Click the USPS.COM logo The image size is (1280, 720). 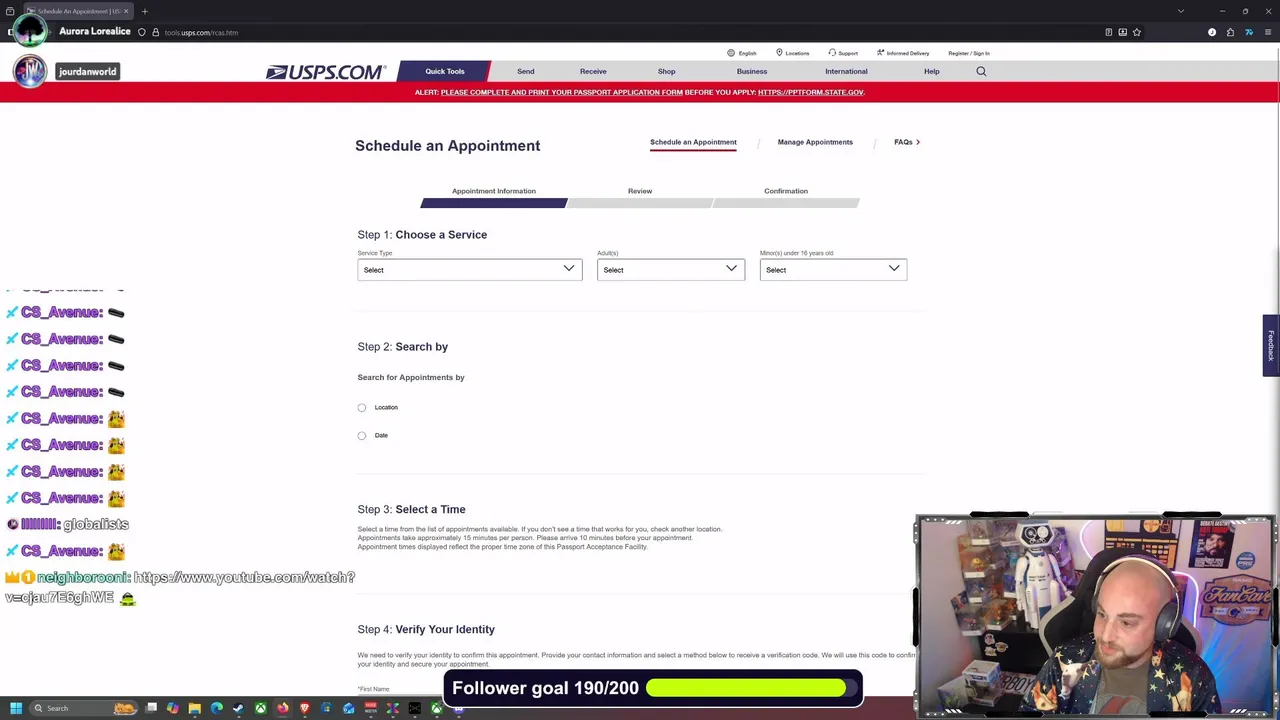click(325, 72)
